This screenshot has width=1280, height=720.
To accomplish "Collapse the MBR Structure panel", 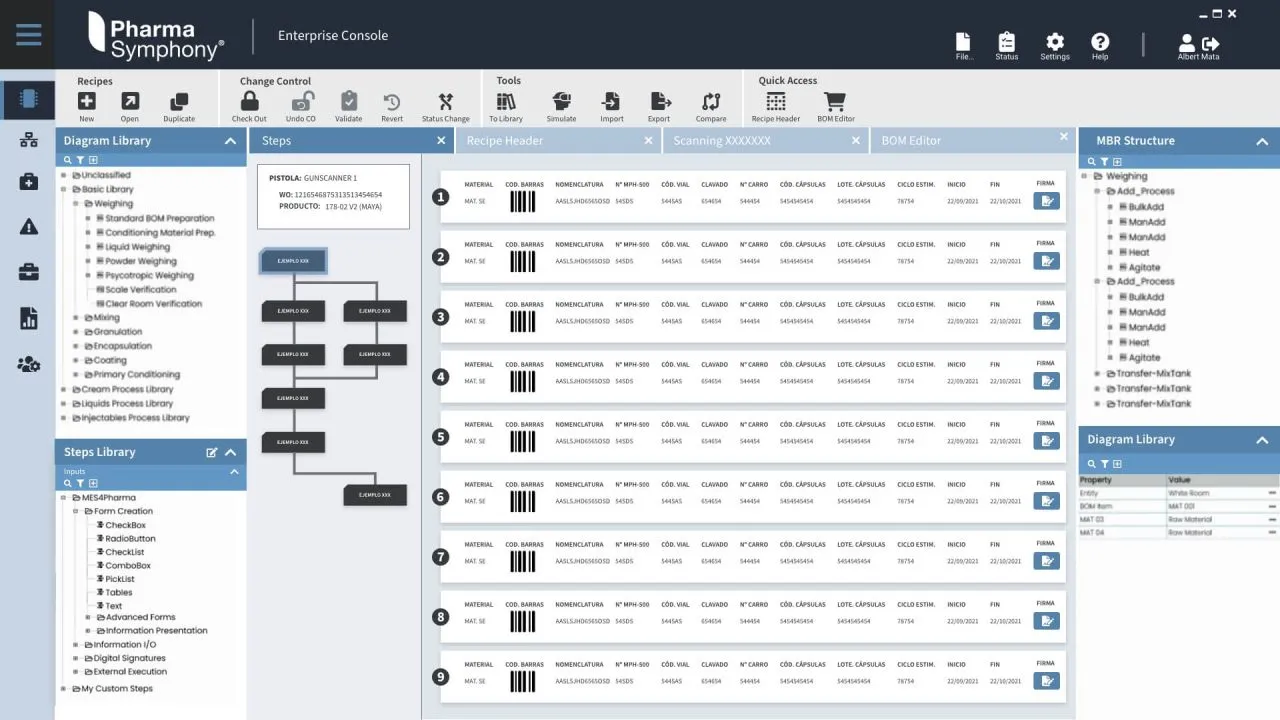I will click(x=1262, y=141).
